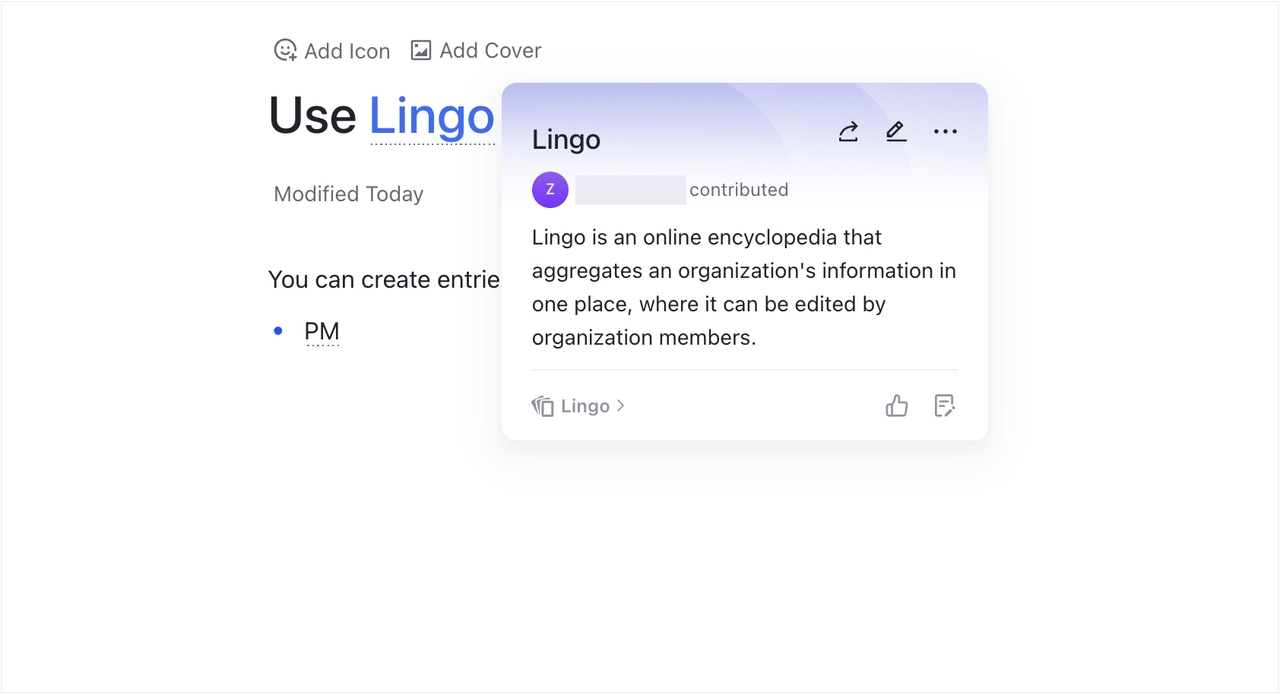Click the word 'Use' in the title

click(x=313, y=116)
